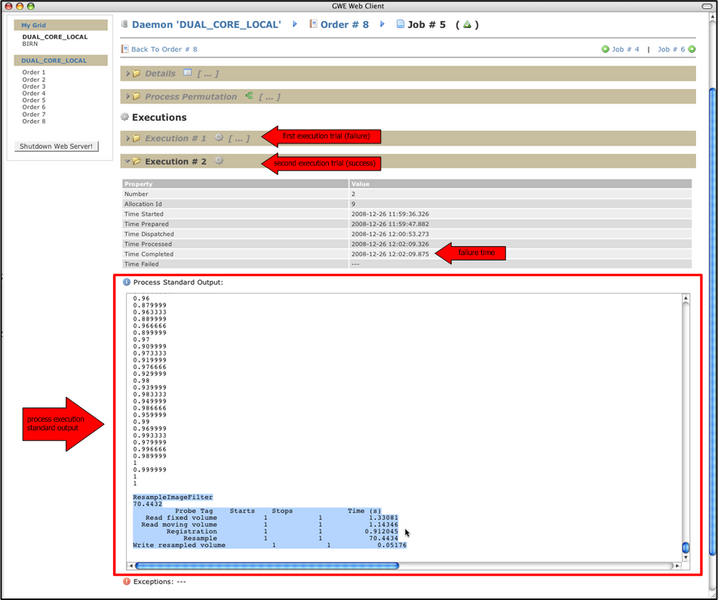This screenshot has height=600, width=718.
Task: Click the open folder icon of Execution # 2
Action: (x=136, y=161)
